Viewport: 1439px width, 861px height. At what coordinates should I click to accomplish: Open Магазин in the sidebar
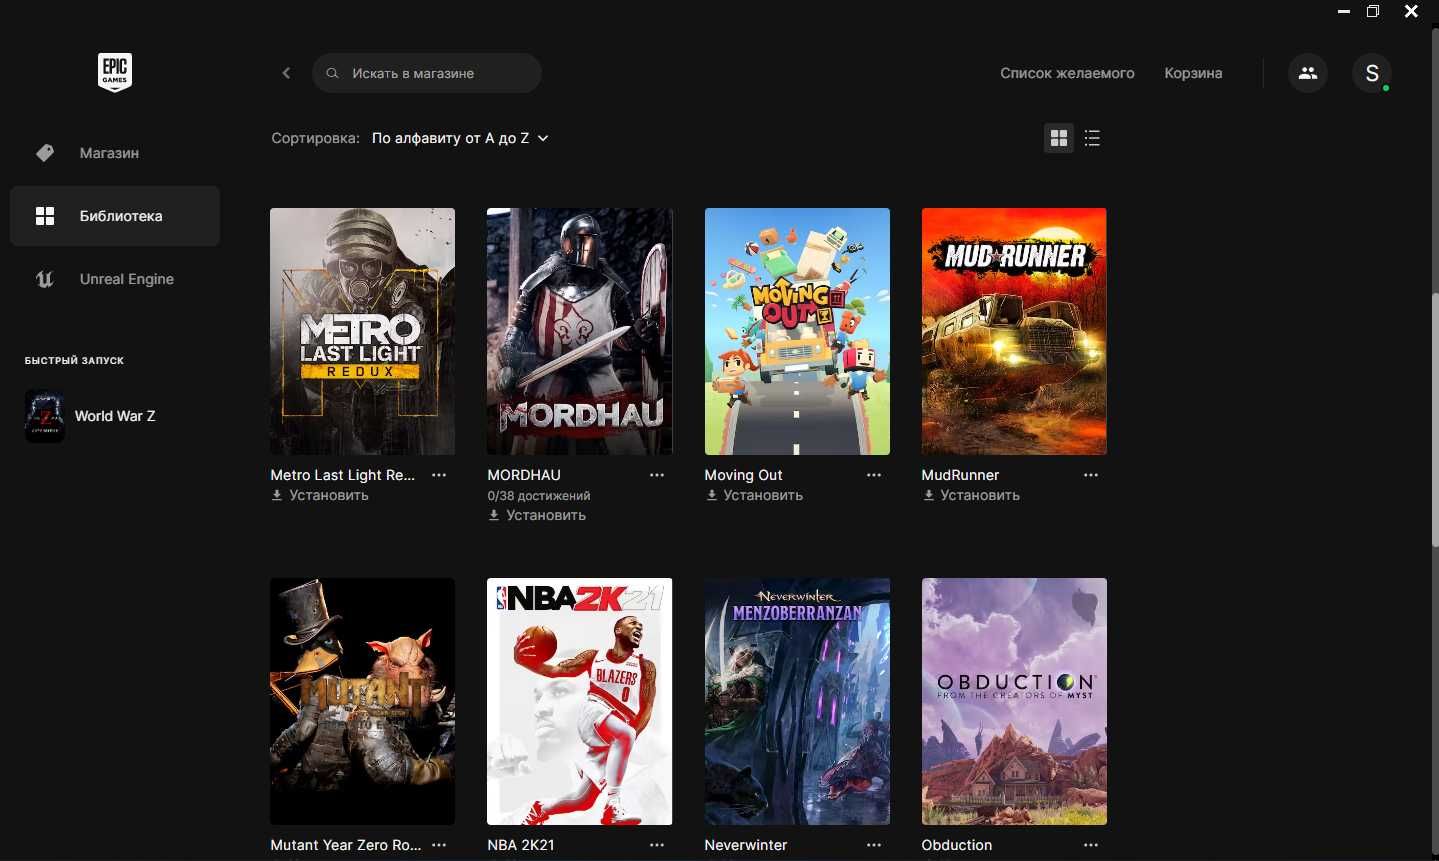115,153
